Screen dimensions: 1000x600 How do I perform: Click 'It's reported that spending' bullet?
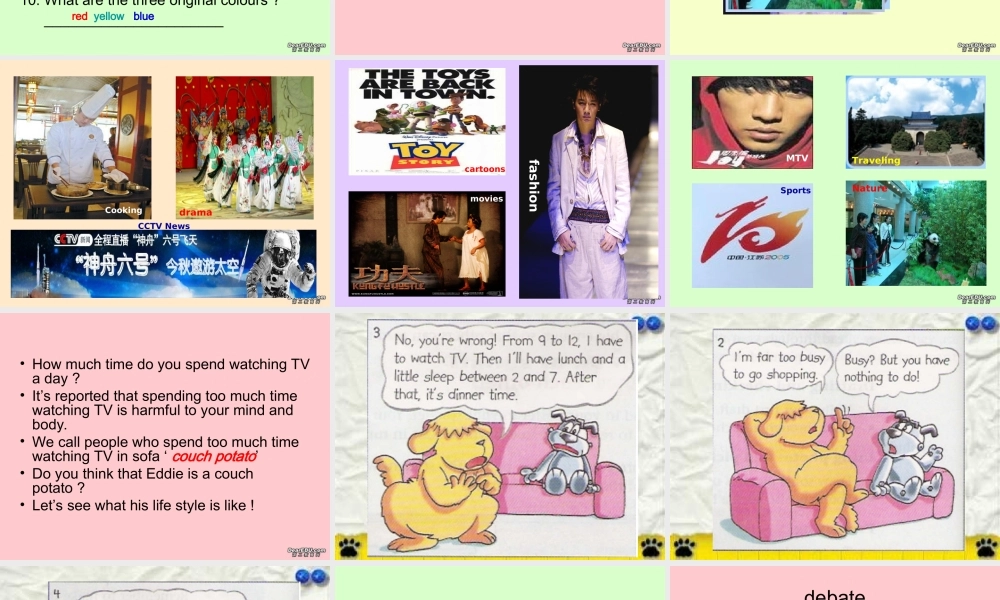(165, 410)
